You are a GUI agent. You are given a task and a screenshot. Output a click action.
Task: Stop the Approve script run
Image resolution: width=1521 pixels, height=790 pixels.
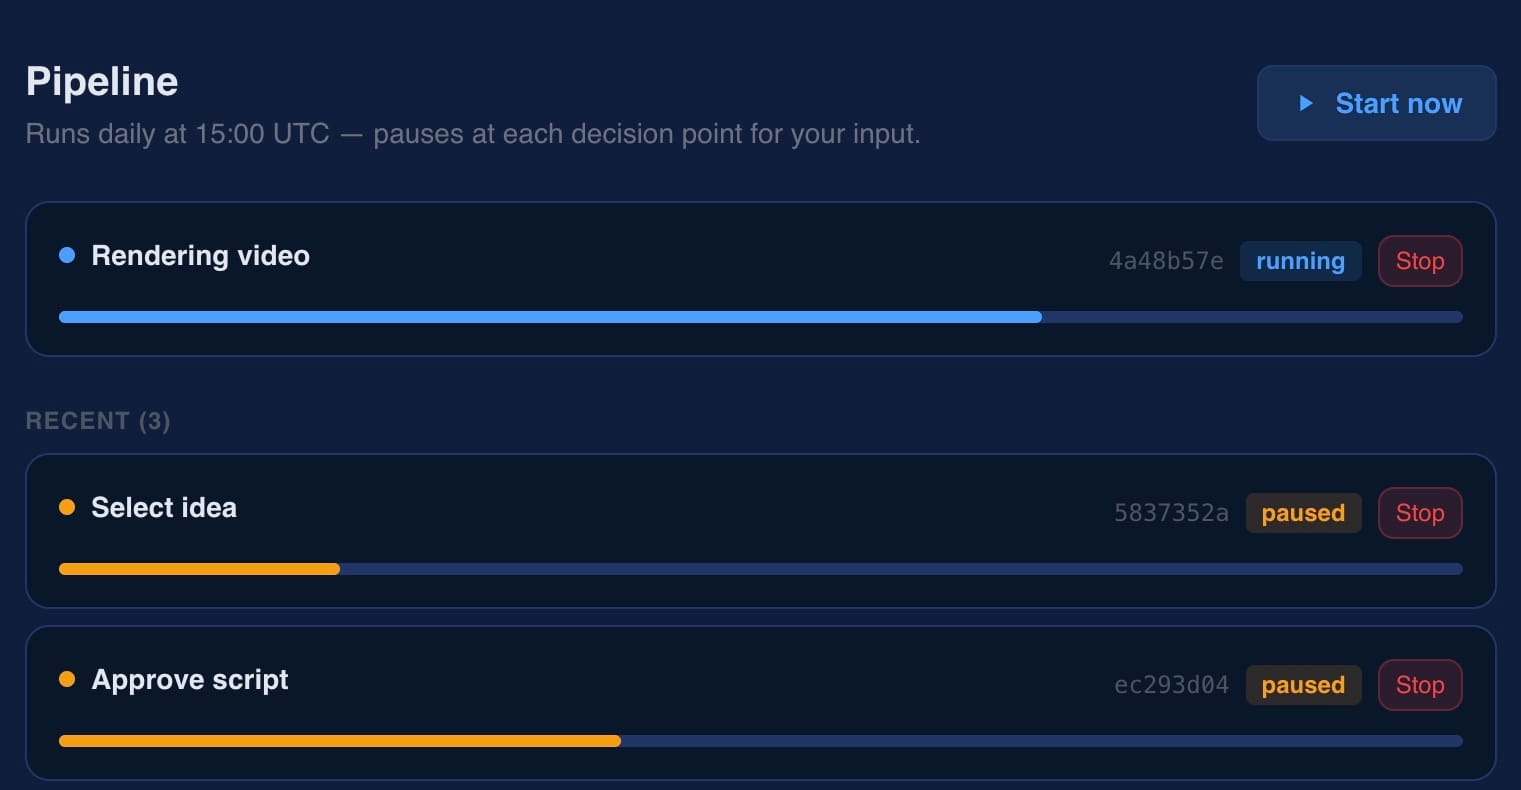pyautogui.click(x=1420, y=685)
